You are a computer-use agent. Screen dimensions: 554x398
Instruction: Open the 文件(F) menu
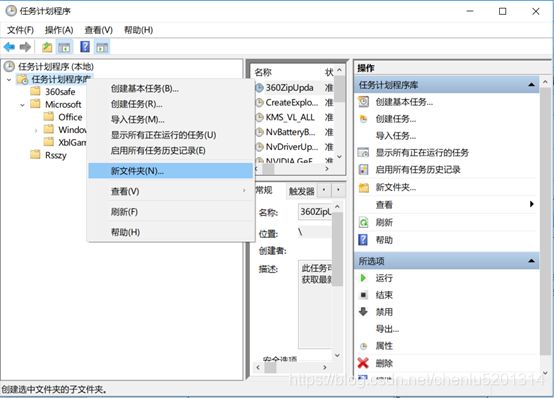[20, 30]
